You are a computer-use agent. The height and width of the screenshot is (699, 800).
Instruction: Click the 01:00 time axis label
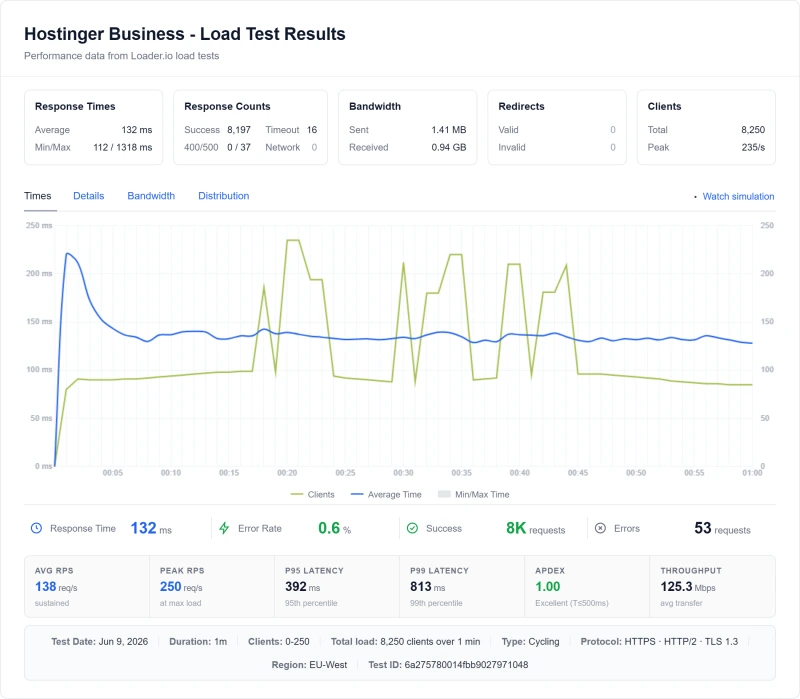[752, 473]
